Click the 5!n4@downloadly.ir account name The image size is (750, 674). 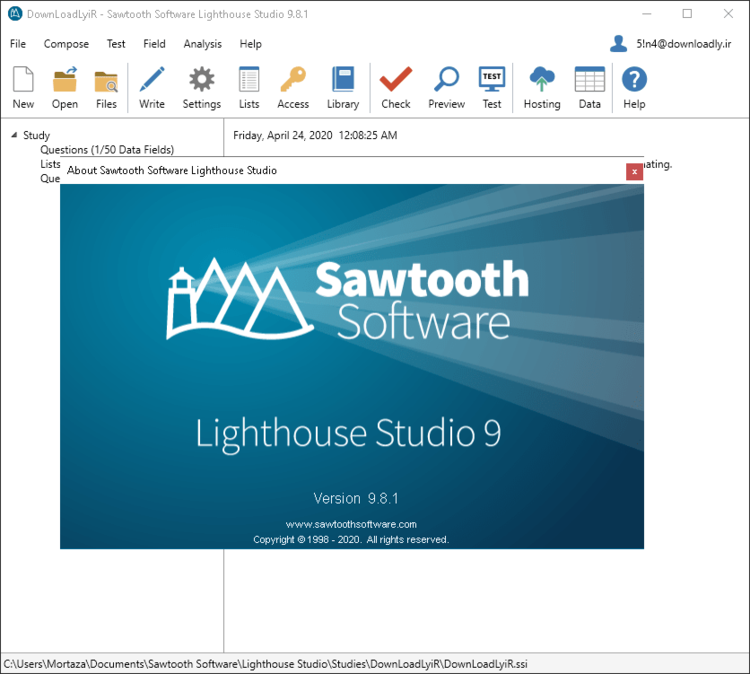[684, 44]
